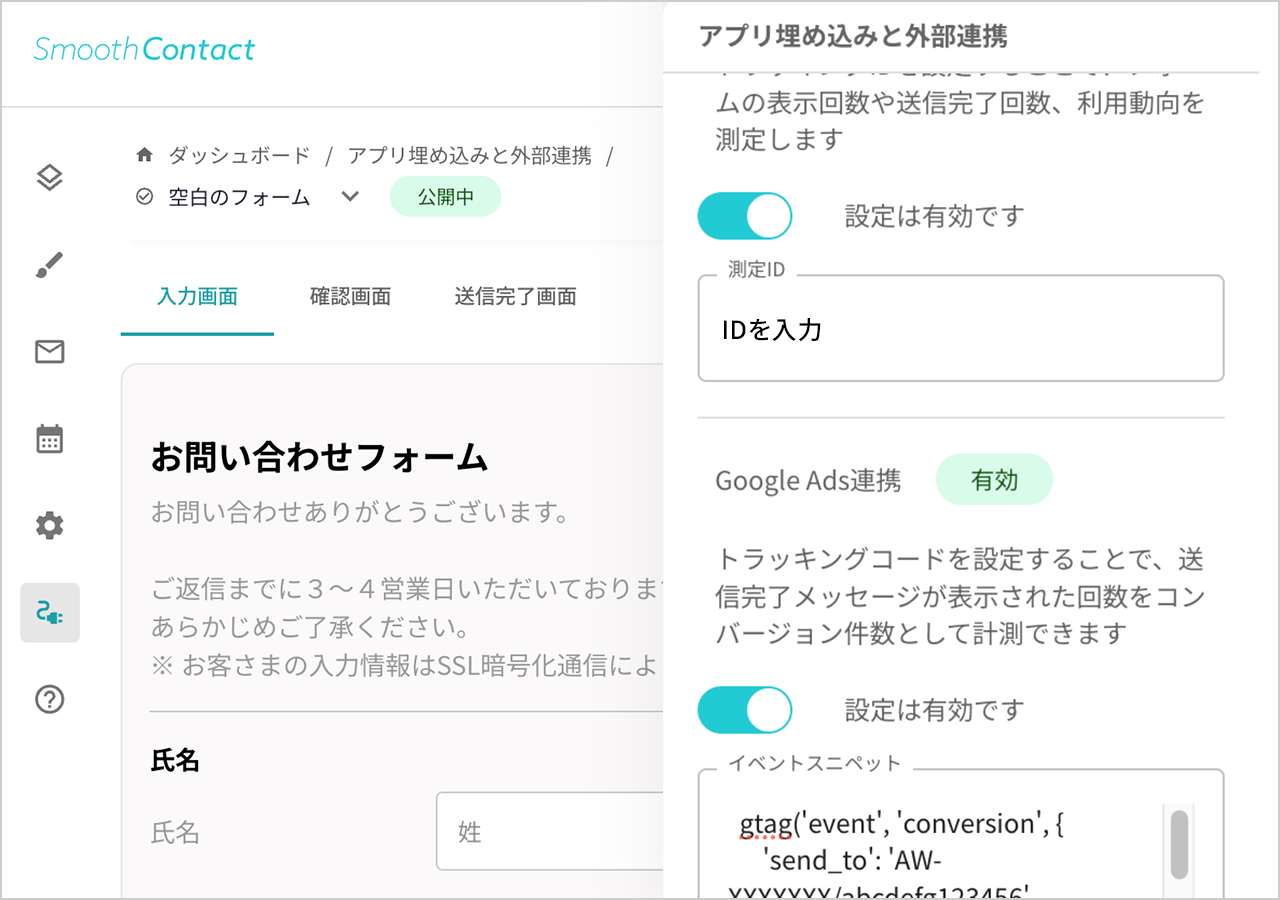
Task: Open the settings gear in the sidebar
Action: tap(50, 525)
